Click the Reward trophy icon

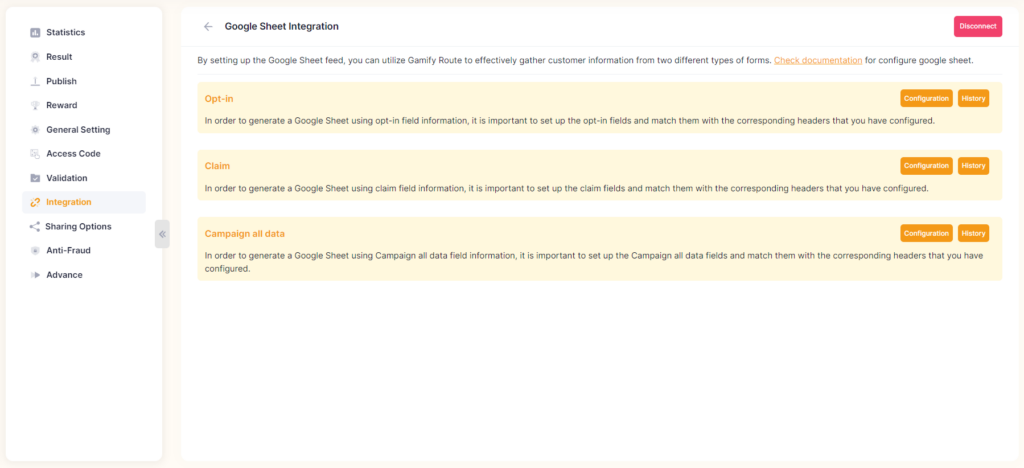[x=35, y=105]
